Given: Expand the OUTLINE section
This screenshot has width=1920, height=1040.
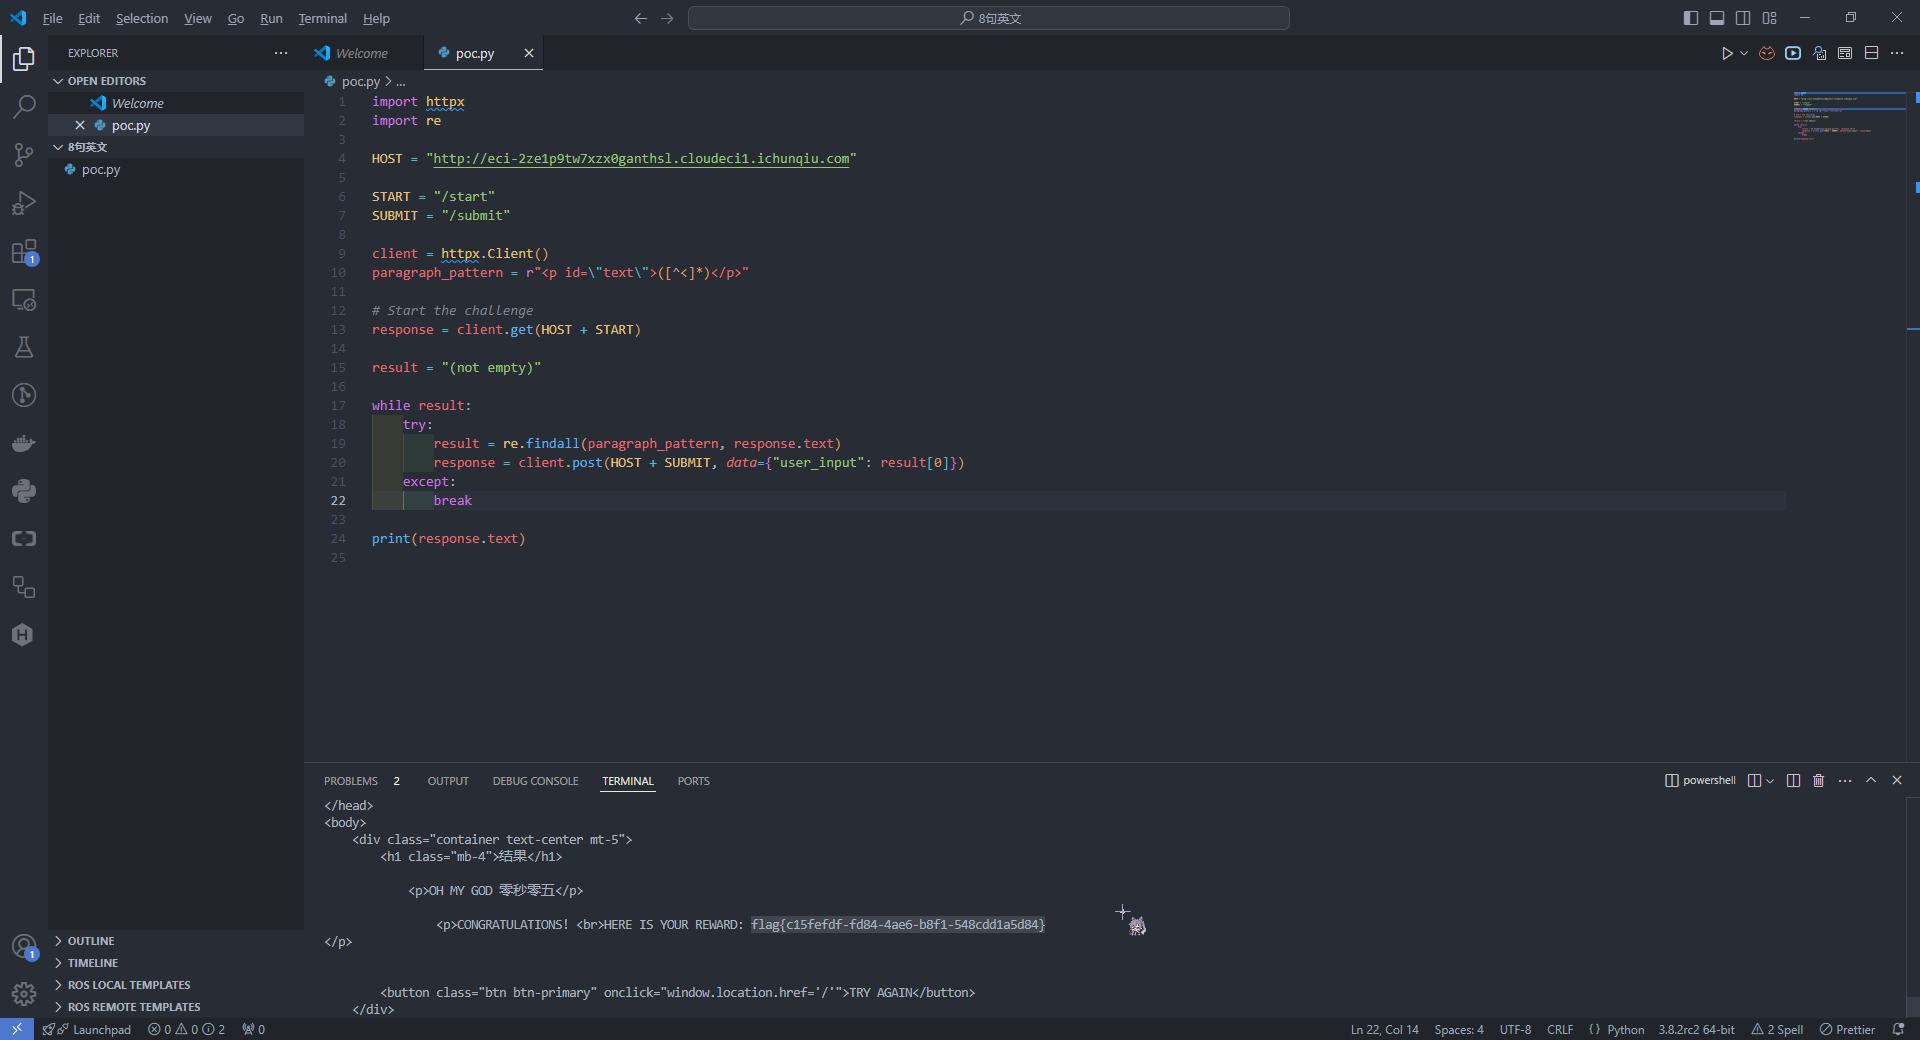Looking at the screenshot, I should click(x=91, y=941).
